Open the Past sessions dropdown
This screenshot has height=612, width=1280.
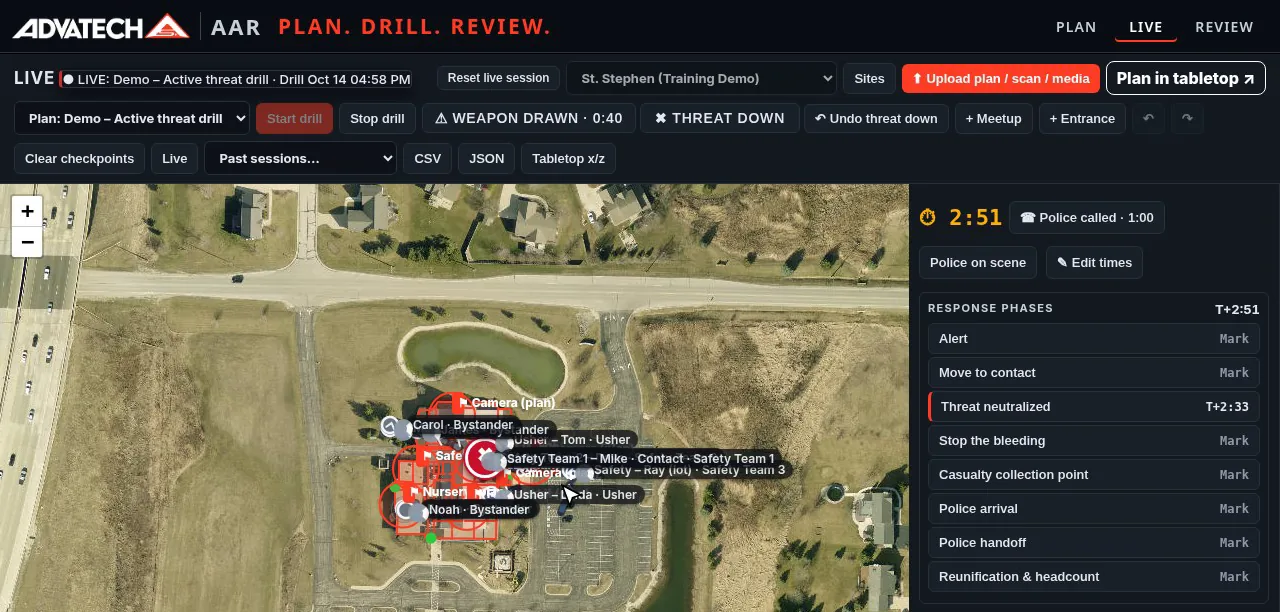pos(300,158)
